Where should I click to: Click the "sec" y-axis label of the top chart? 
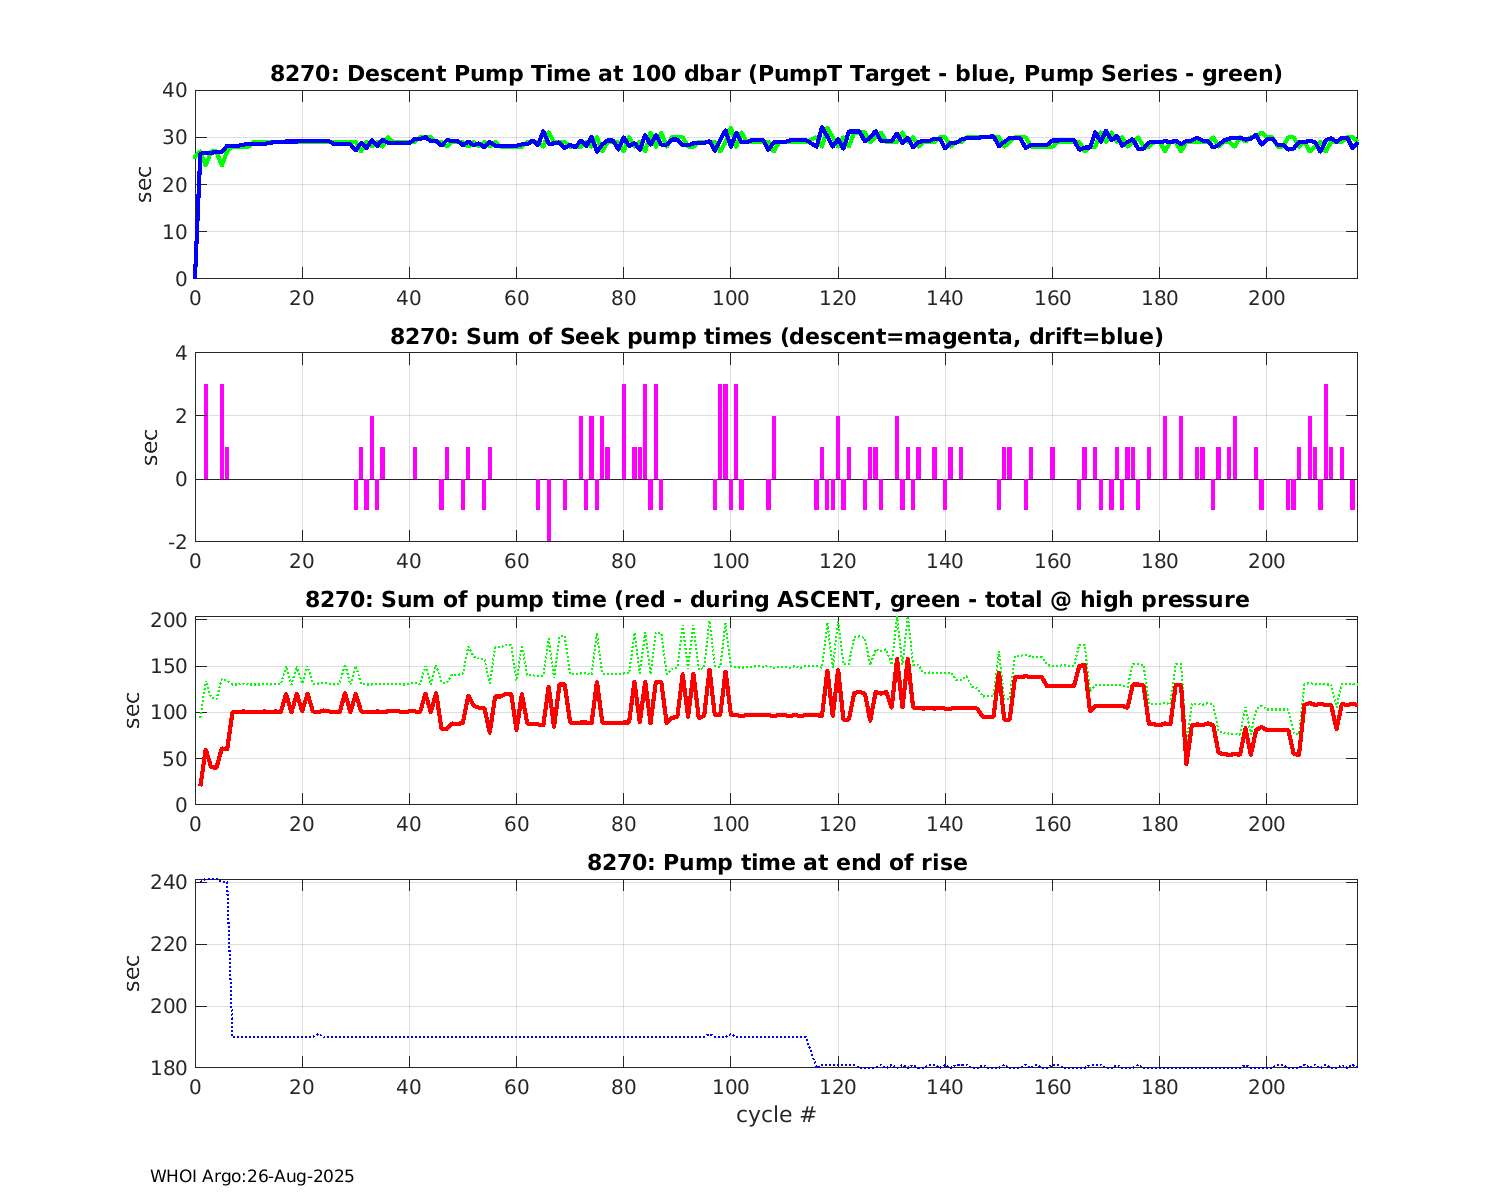[146, 184]
